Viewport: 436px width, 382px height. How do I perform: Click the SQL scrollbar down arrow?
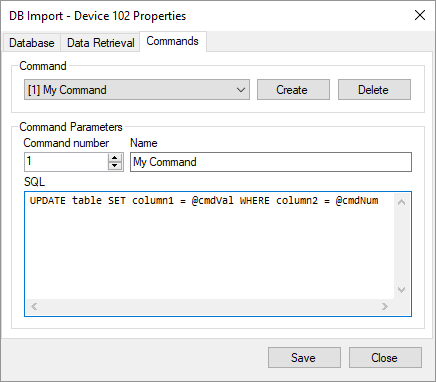(x=402, y=290)
